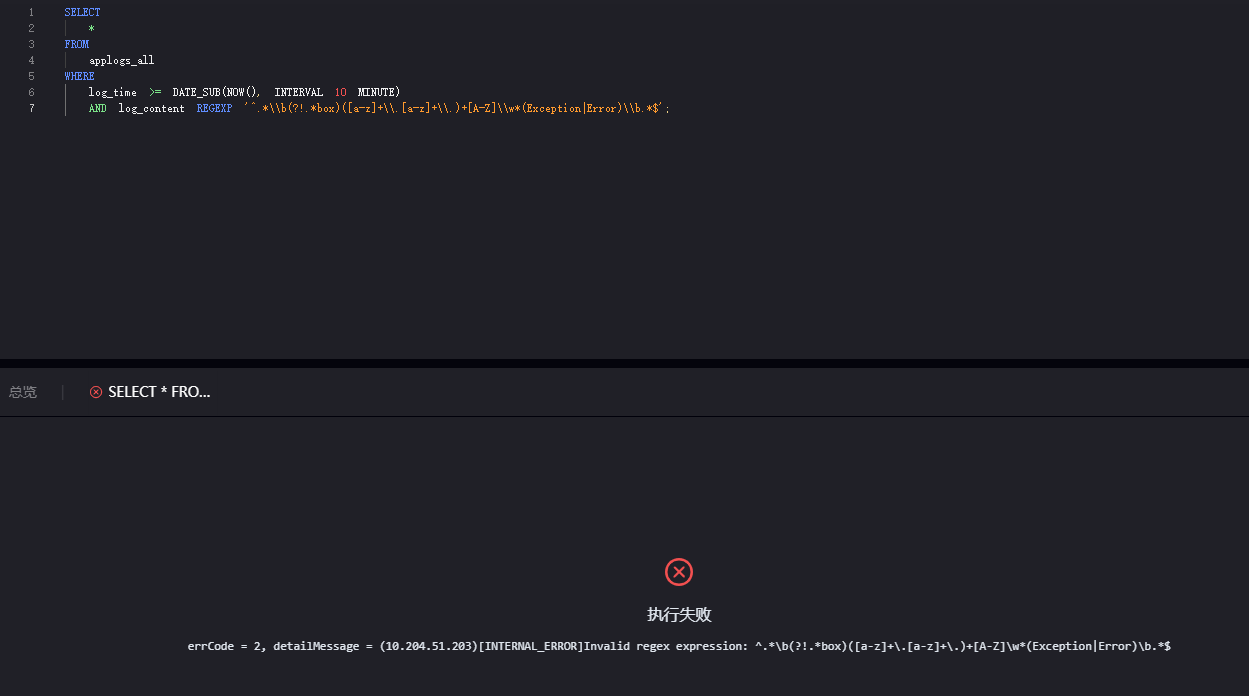Click line number 7 in the gutter

[31, 108]
